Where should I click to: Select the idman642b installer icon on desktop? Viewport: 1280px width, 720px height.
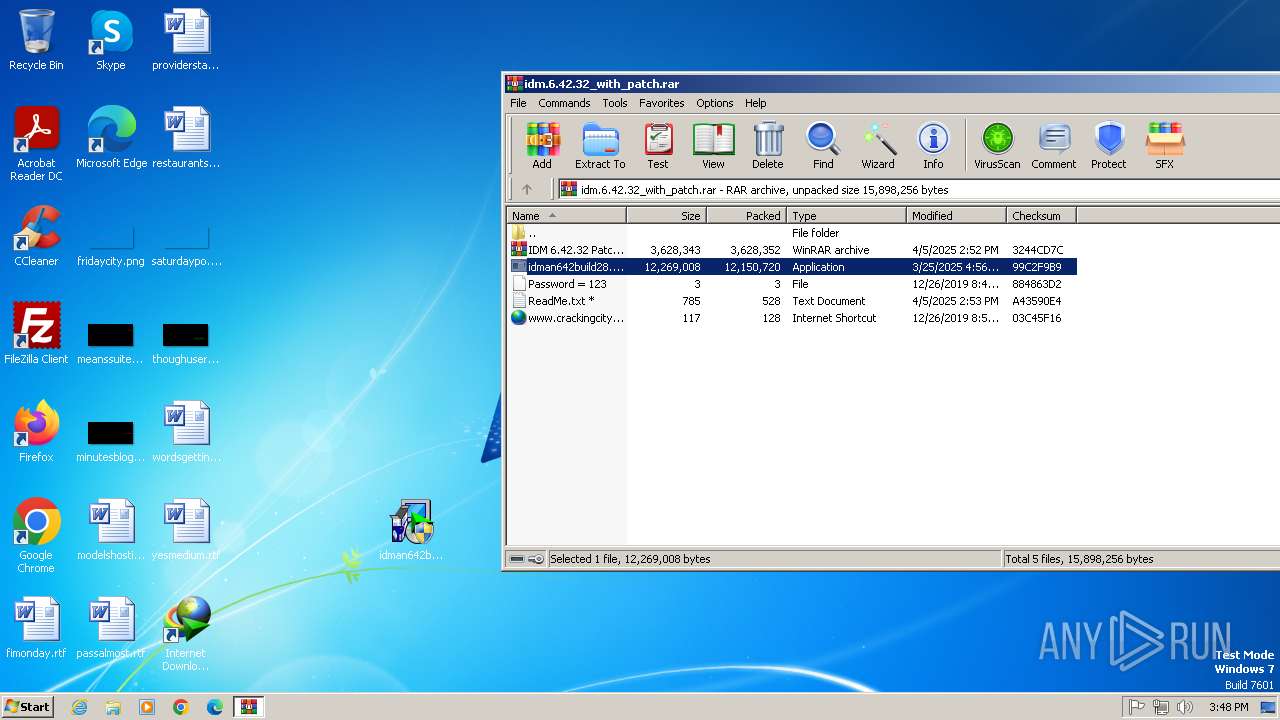click(x=411, y=530)
